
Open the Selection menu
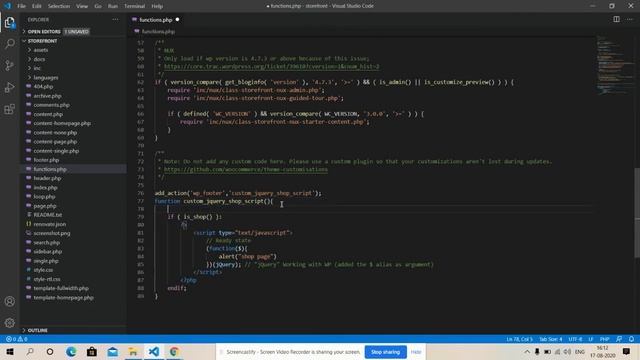(x=59, y=6)
